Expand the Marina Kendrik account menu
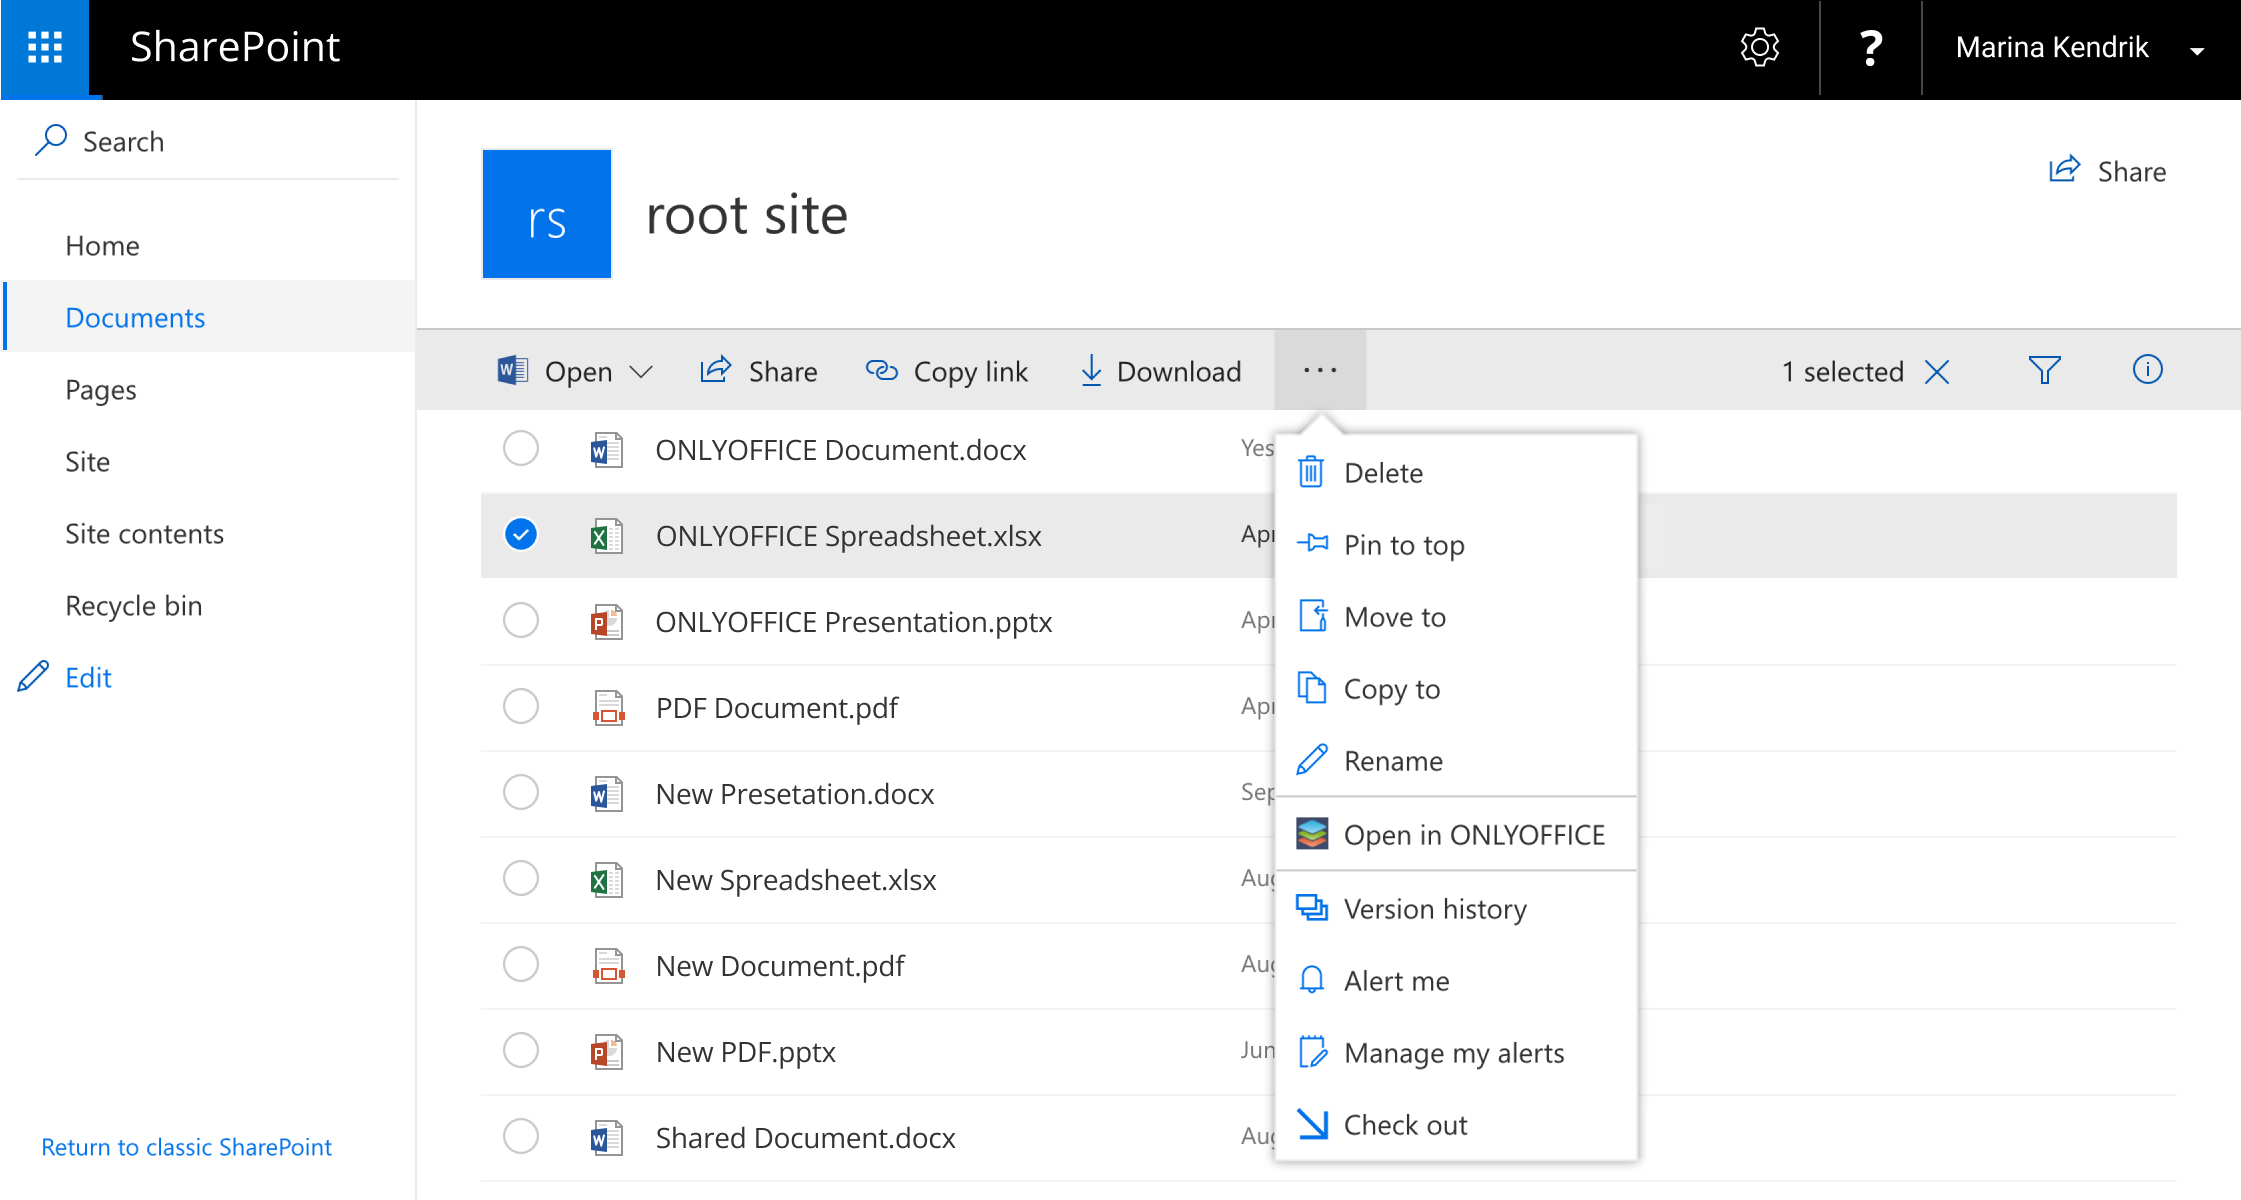This screenshot has width=2241, height=1200. [2196, 50]
